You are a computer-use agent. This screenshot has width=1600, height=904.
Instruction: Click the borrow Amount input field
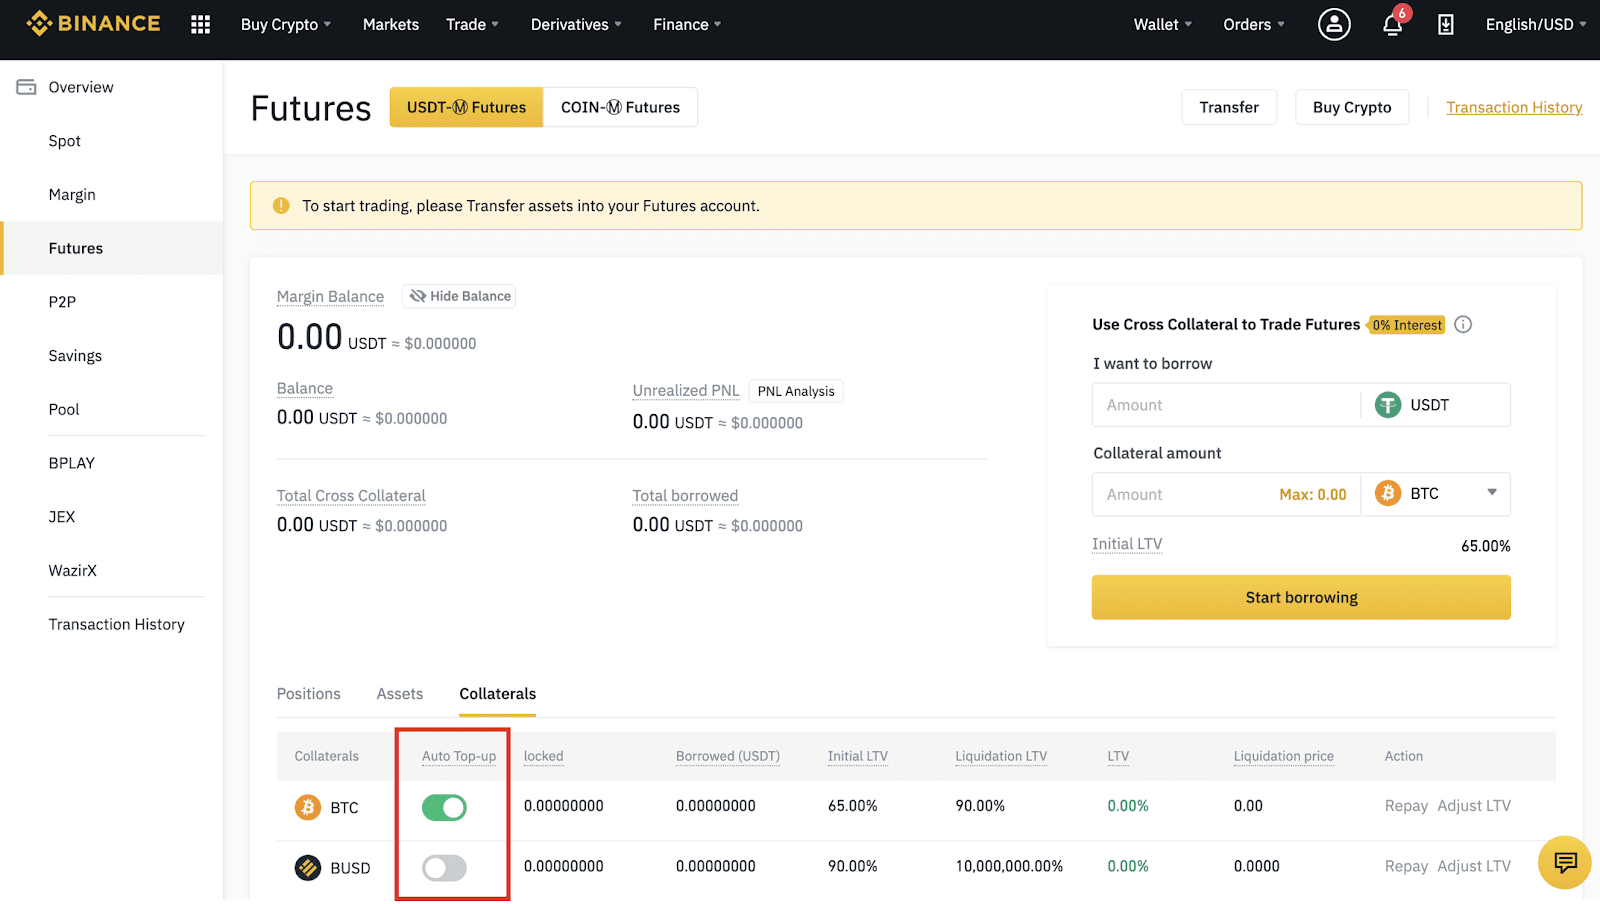pos(1227,405)
